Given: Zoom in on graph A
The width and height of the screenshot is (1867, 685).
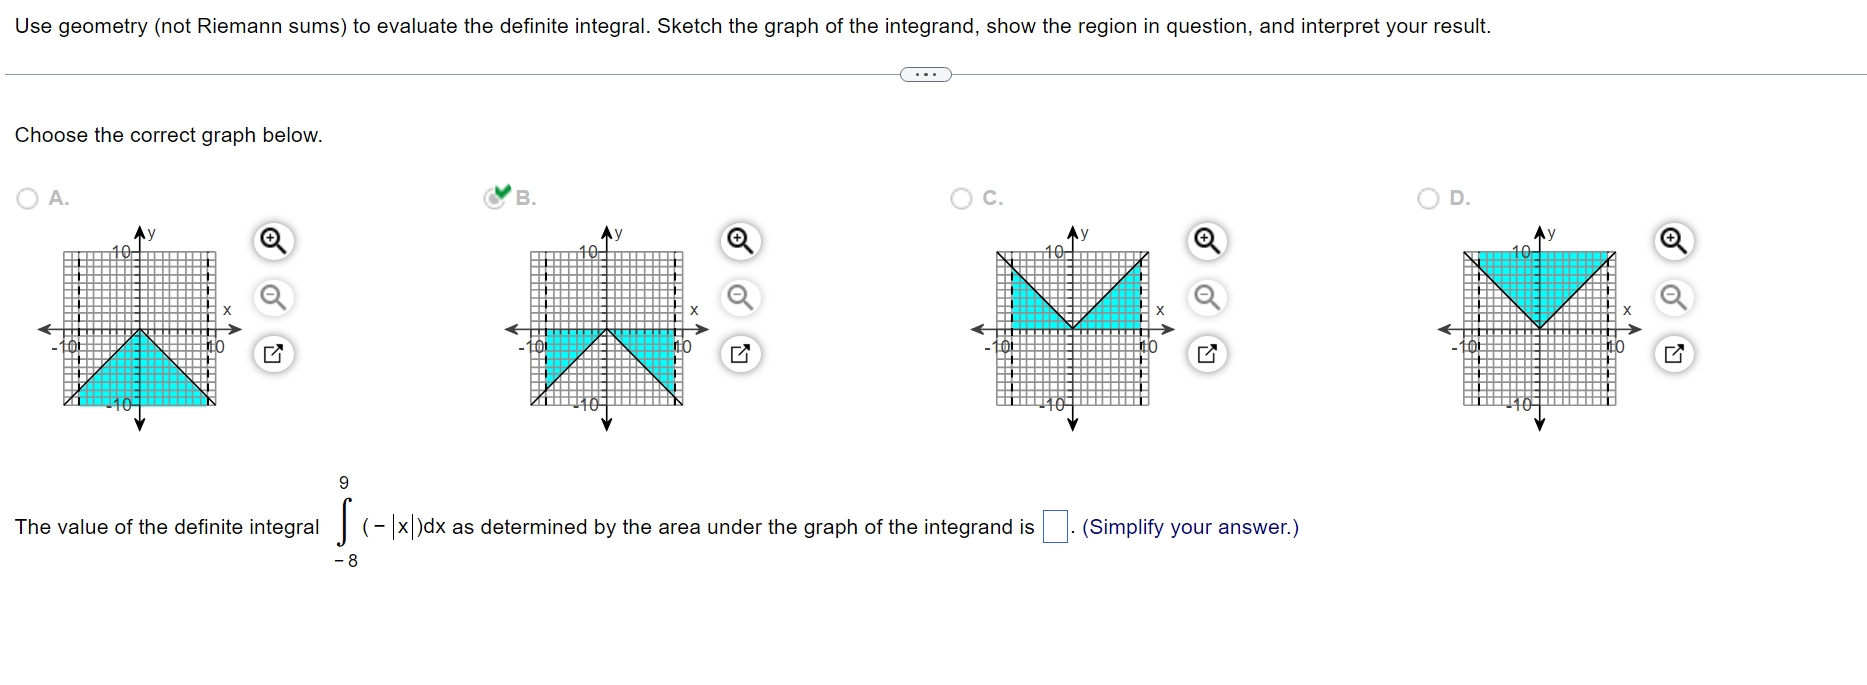Looking at the screenshot, I should tap(272, 240).
